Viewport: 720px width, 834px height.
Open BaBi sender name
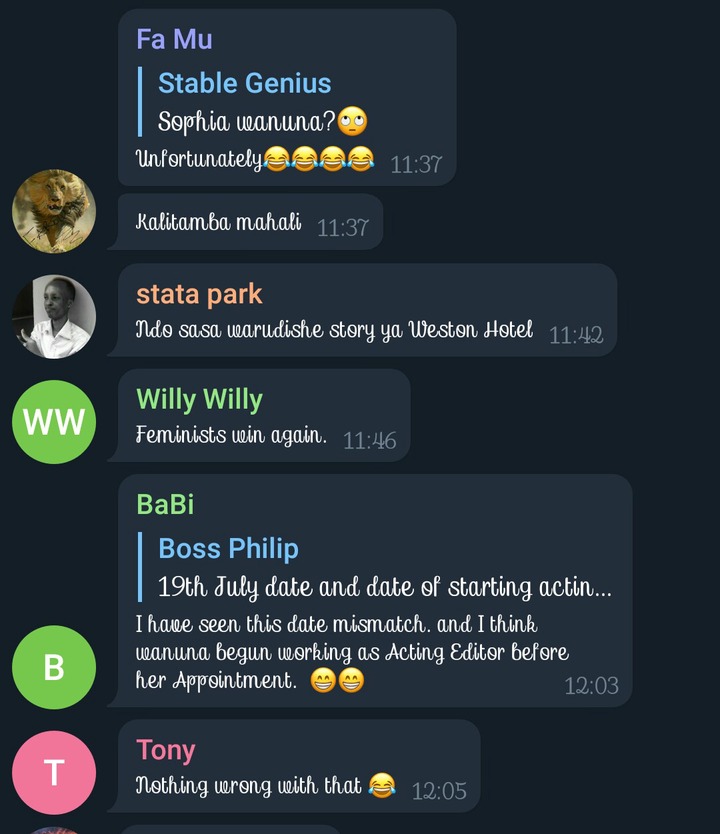pos(165,504)
